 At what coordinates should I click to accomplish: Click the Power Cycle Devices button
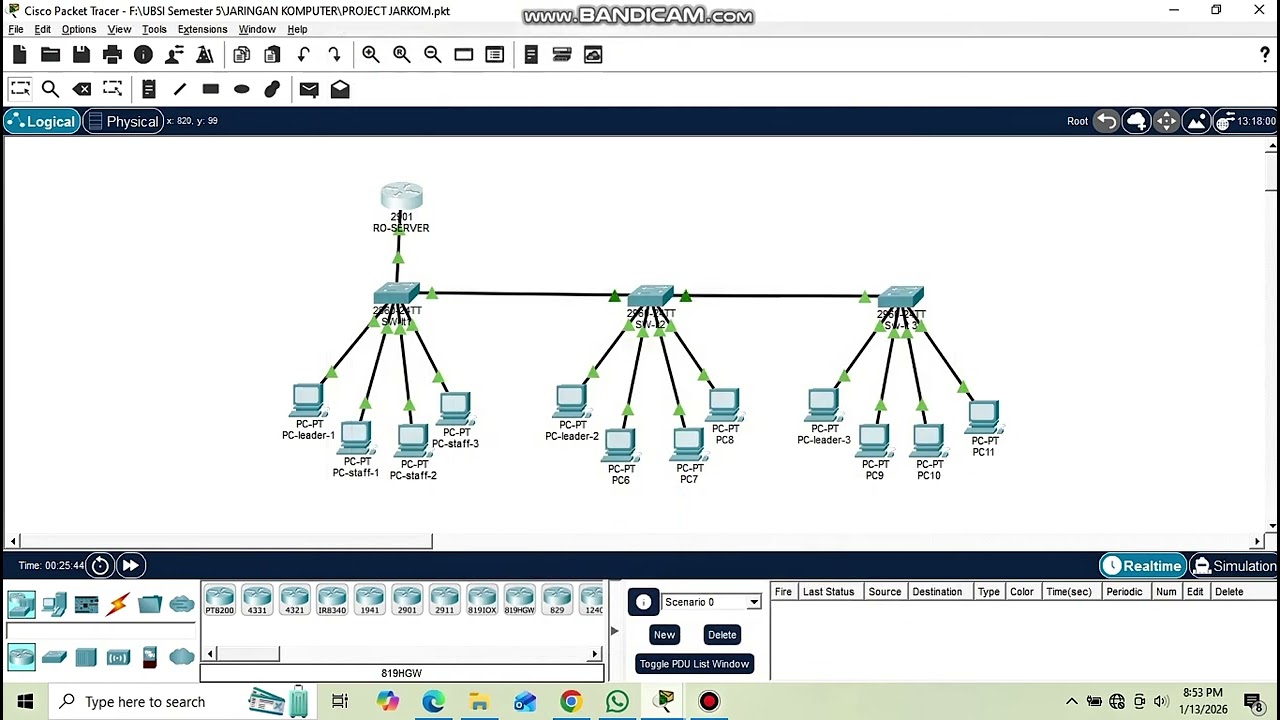(x=100, y=566)
